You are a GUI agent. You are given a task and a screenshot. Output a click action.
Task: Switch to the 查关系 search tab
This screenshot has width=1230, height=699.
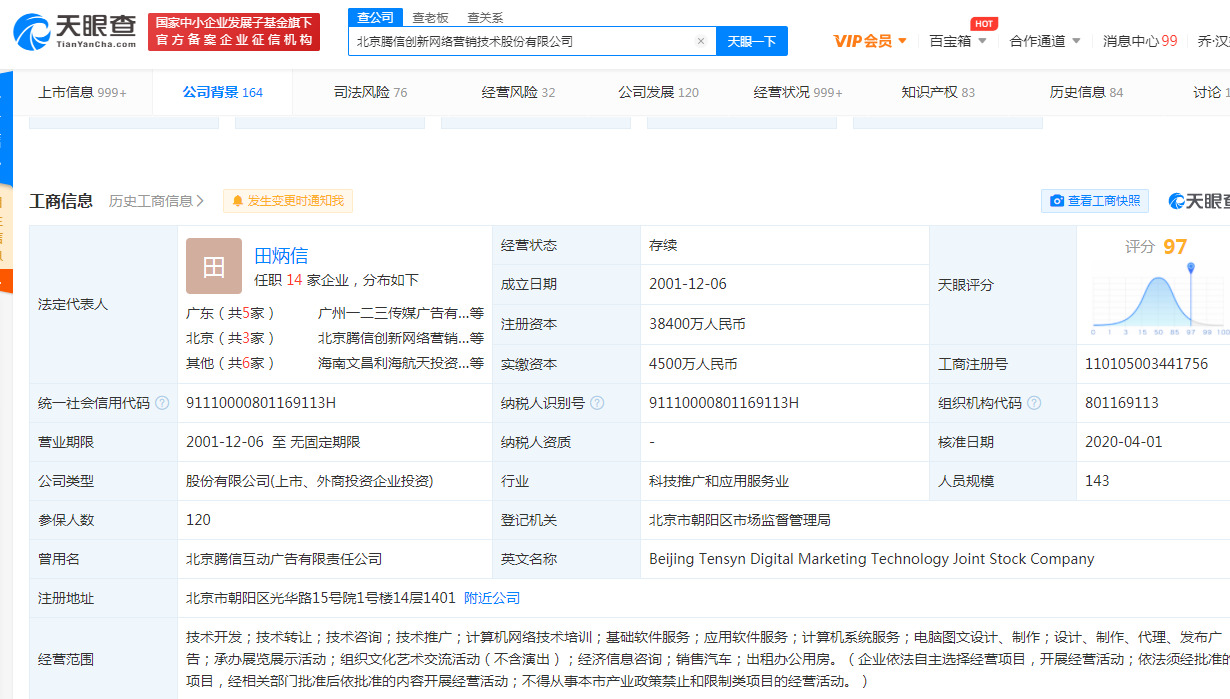[485, 17]
